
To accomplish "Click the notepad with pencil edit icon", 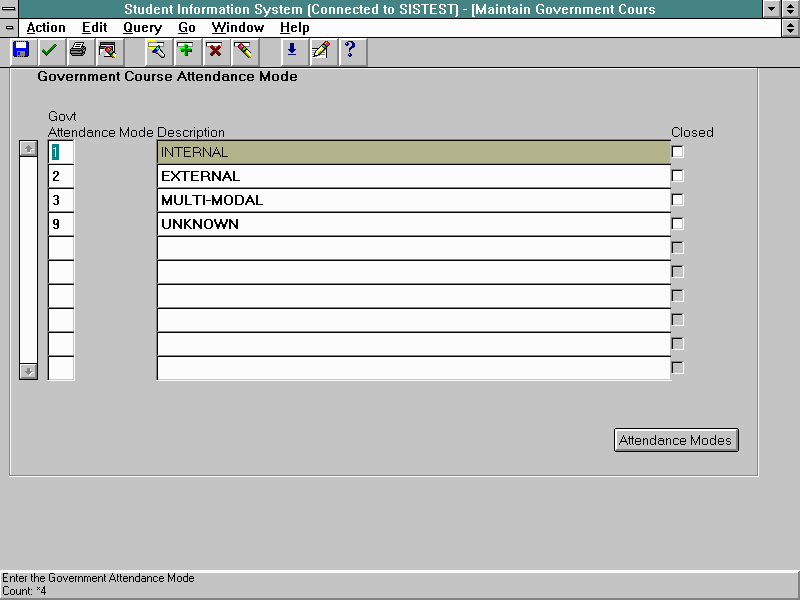I will [x=320, y=50].
